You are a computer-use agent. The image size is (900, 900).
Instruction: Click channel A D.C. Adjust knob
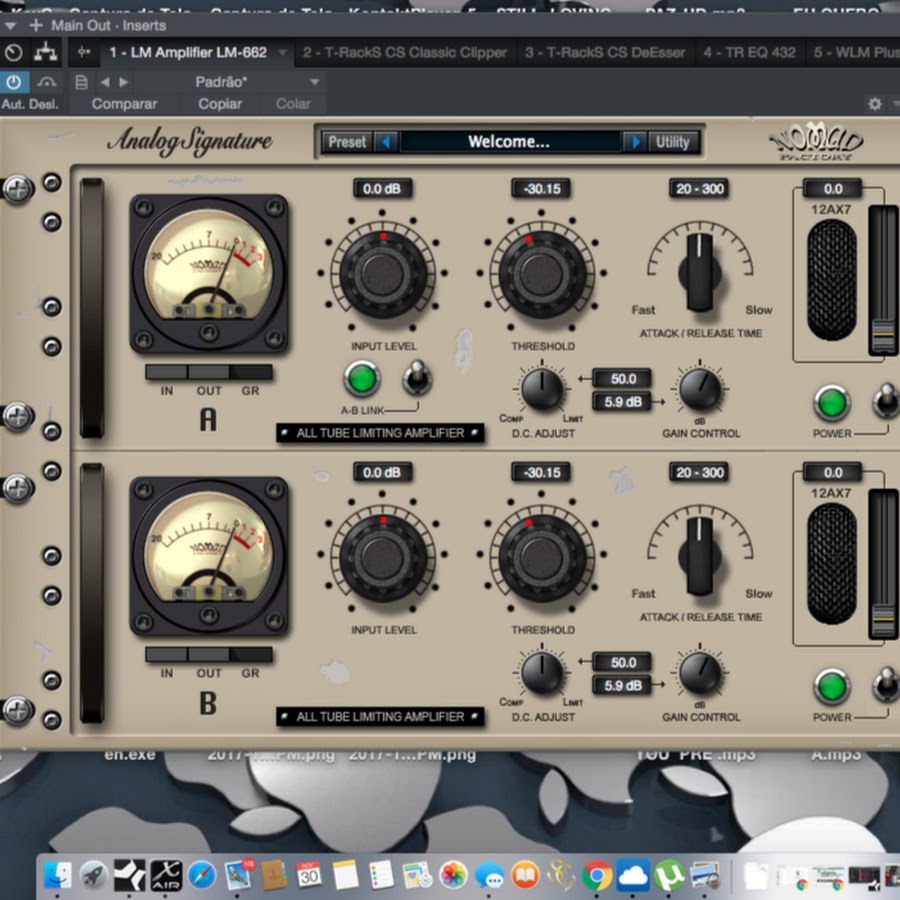pos(542,389)
